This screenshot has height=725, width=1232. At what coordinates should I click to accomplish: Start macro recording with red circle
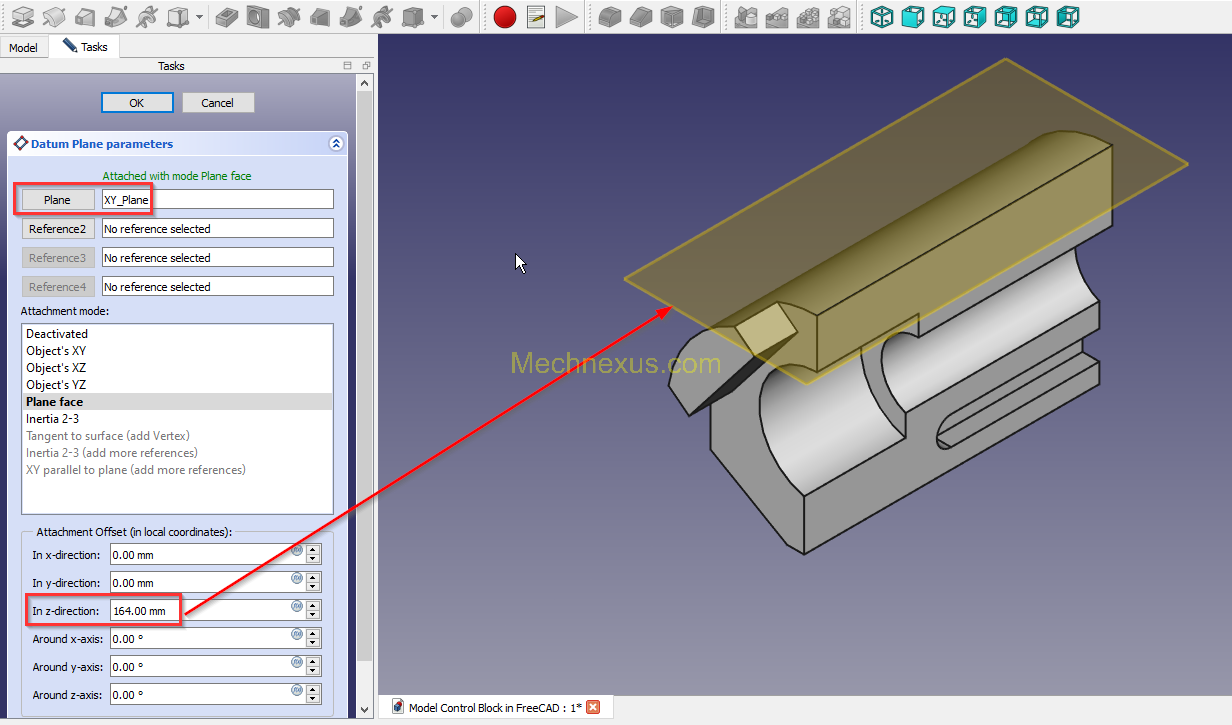(x=505, y=16)
